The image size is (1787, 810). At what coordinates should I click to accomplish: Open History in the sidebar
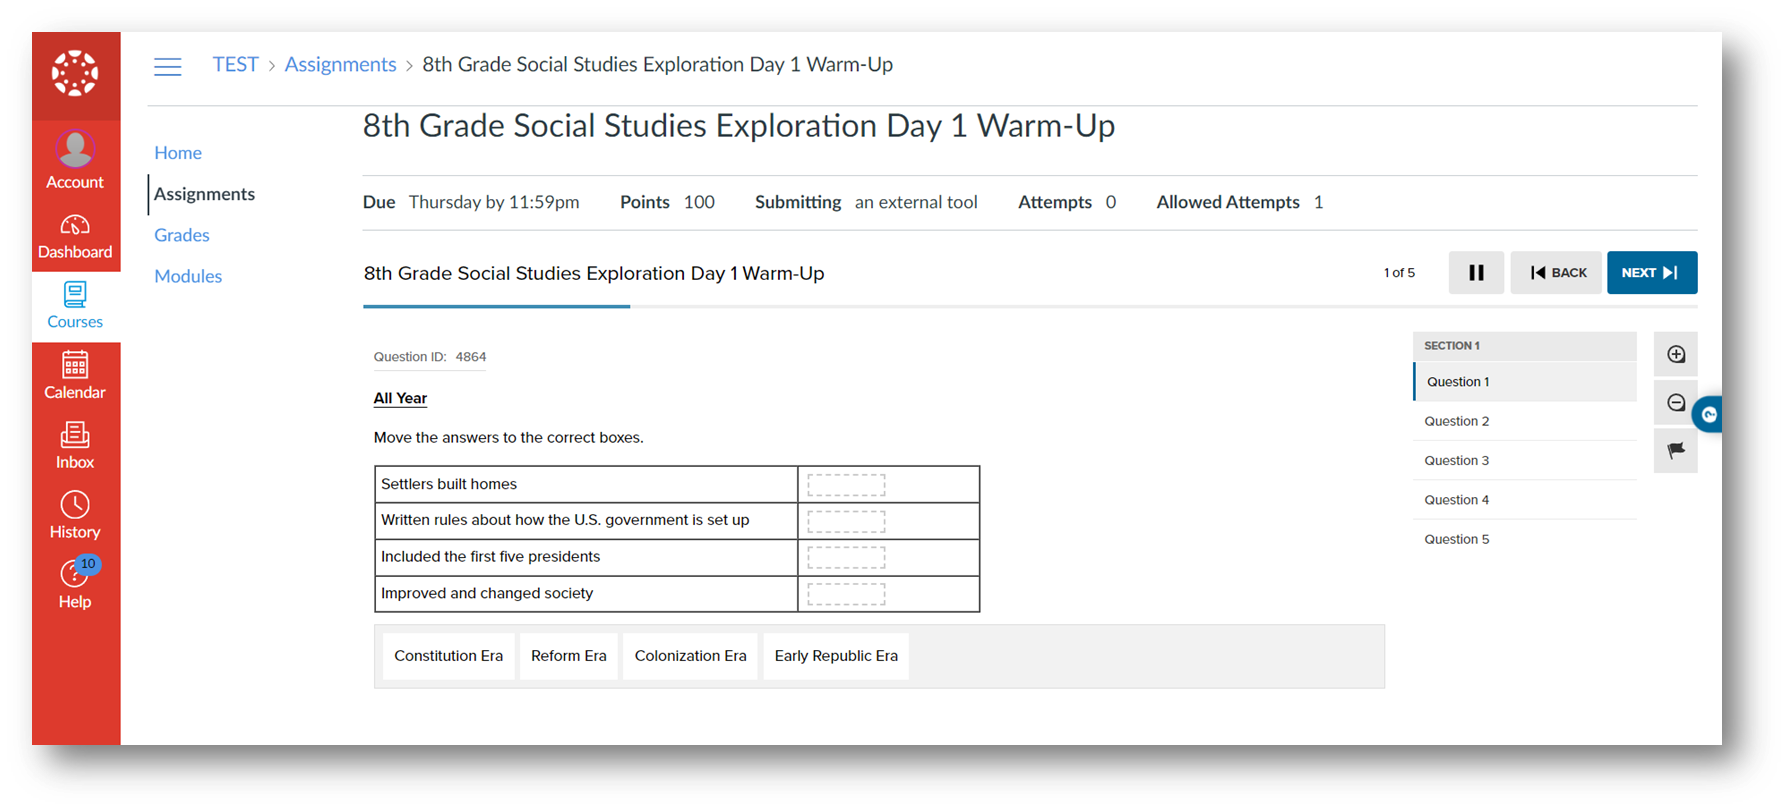[x=75, y=516]
